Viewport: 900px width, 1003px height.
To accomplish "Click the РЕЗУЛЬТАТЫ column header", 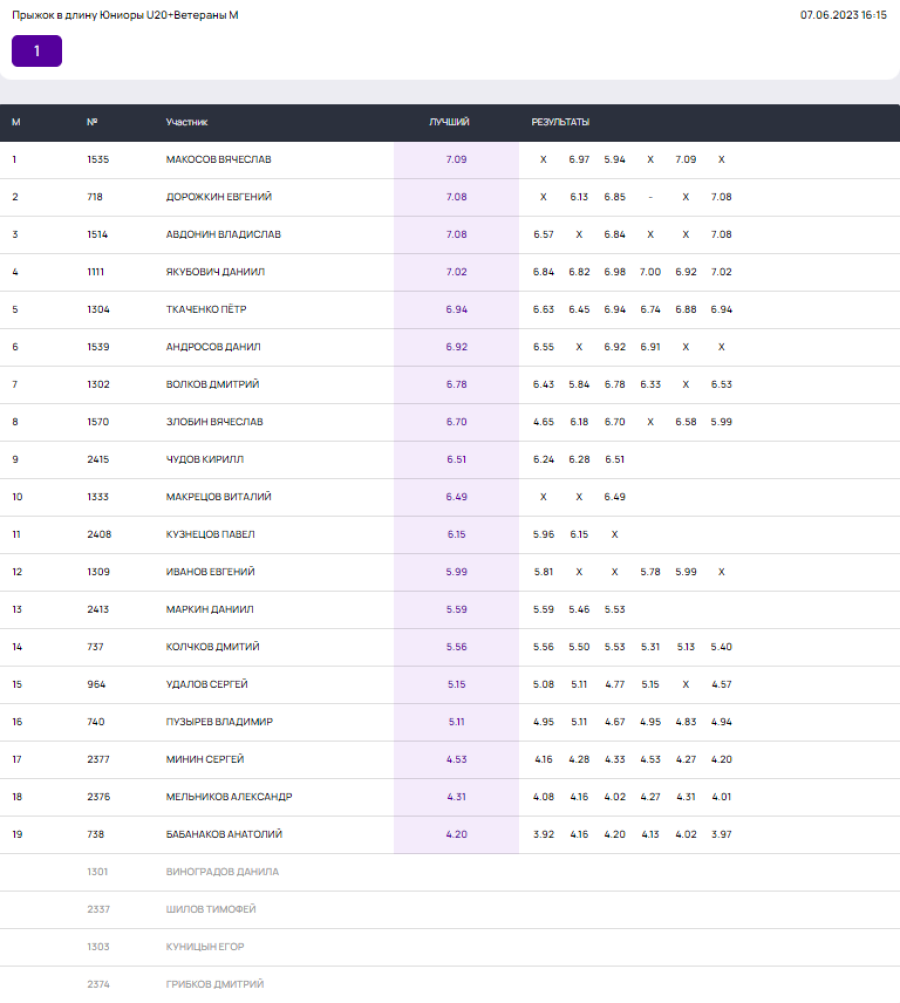I will pyautogui.click(x=560, y=122).
